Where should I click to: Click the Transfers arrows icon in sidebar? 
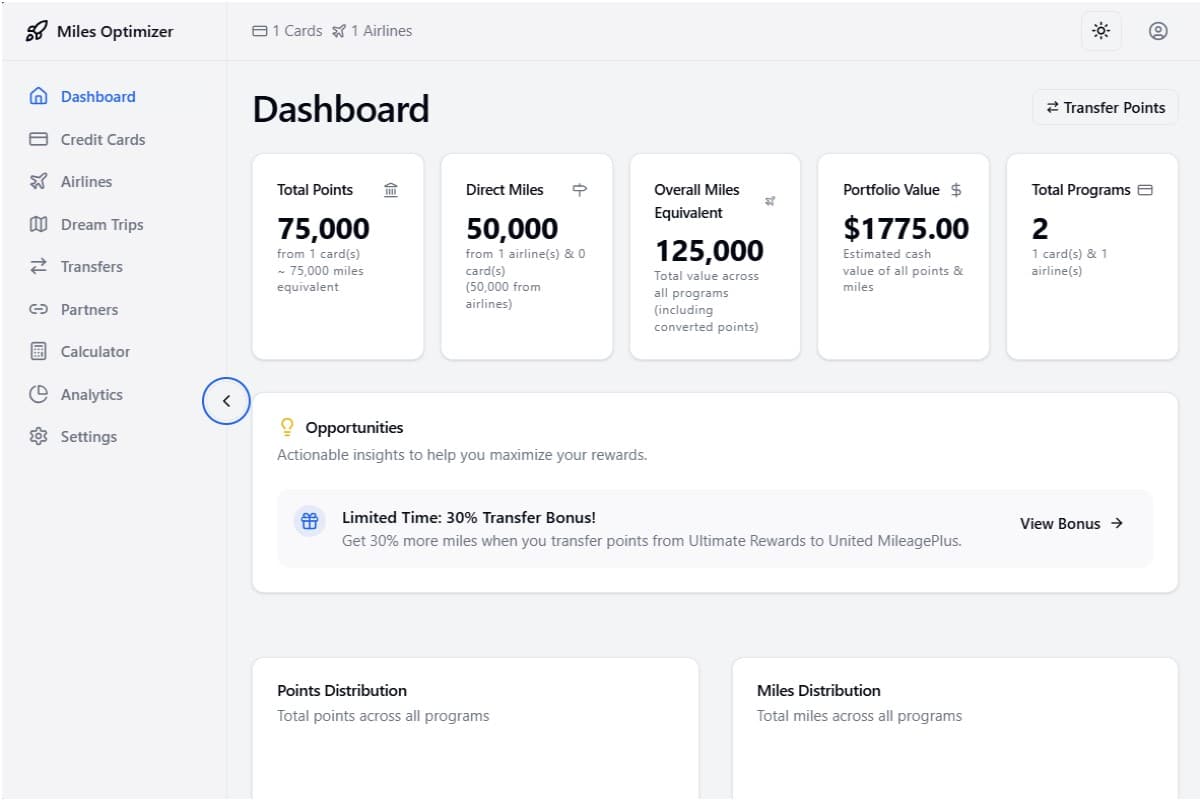[39, 267]
